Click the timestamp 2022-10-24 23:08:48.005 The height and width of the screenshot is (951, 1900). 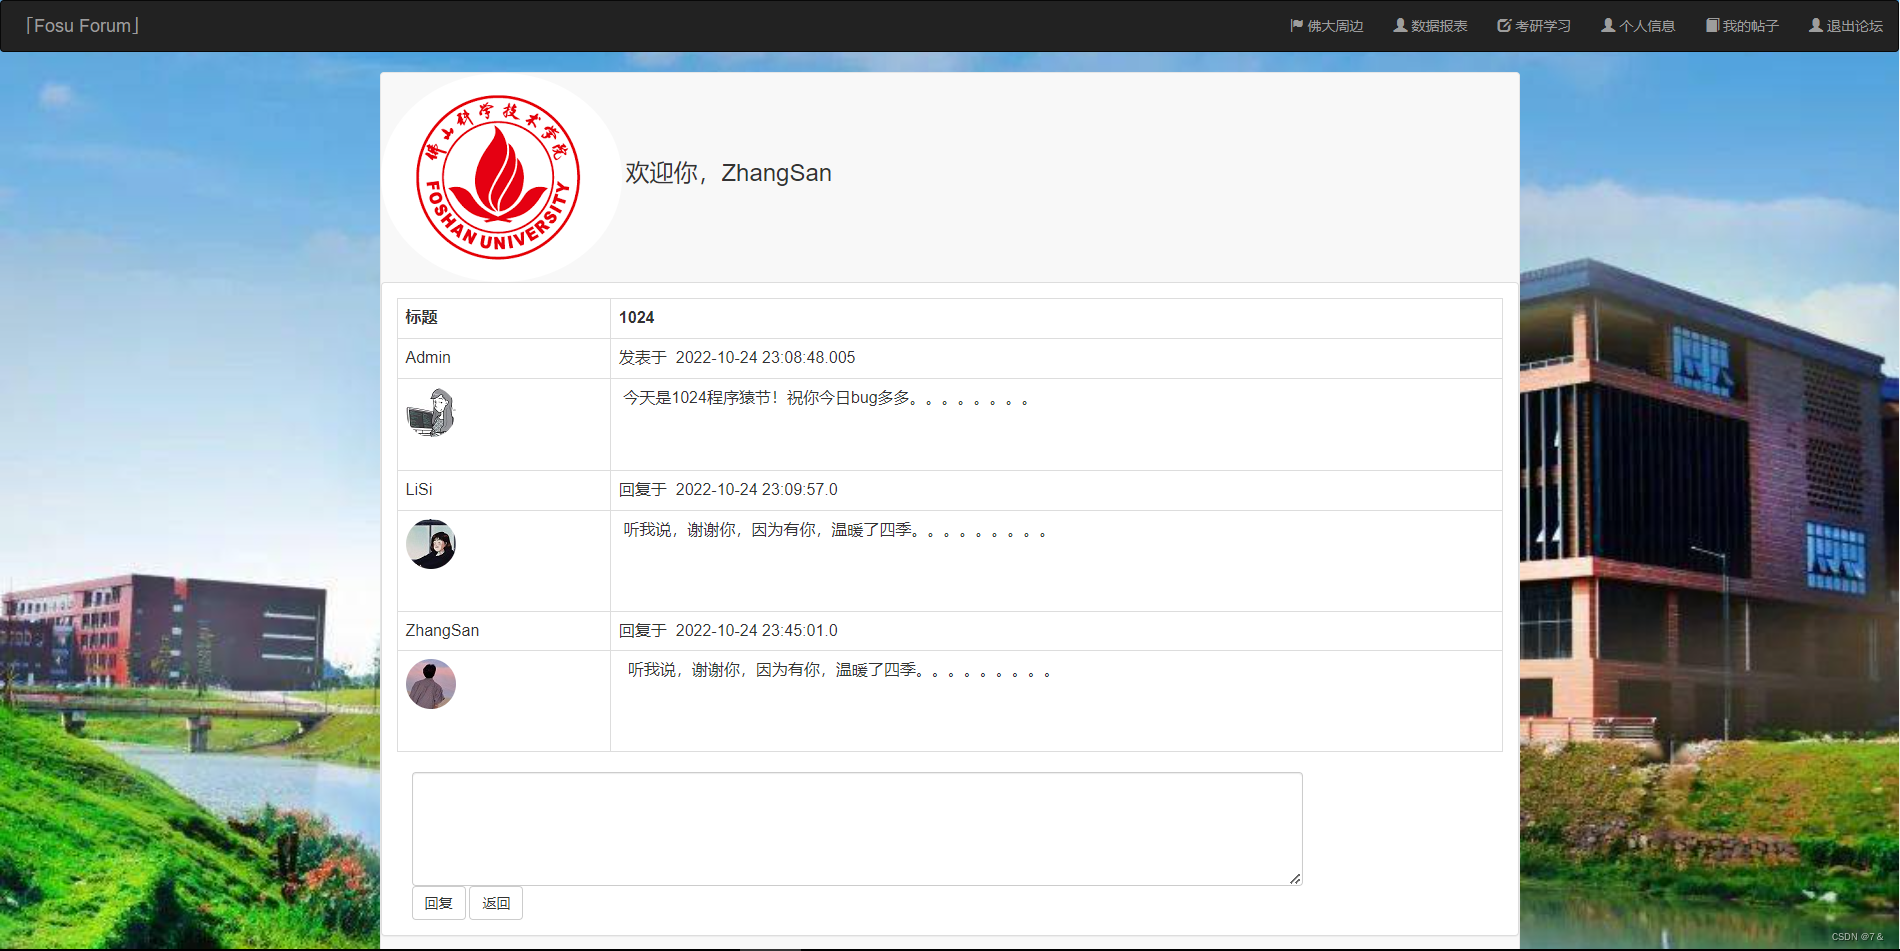coord(765,358)
